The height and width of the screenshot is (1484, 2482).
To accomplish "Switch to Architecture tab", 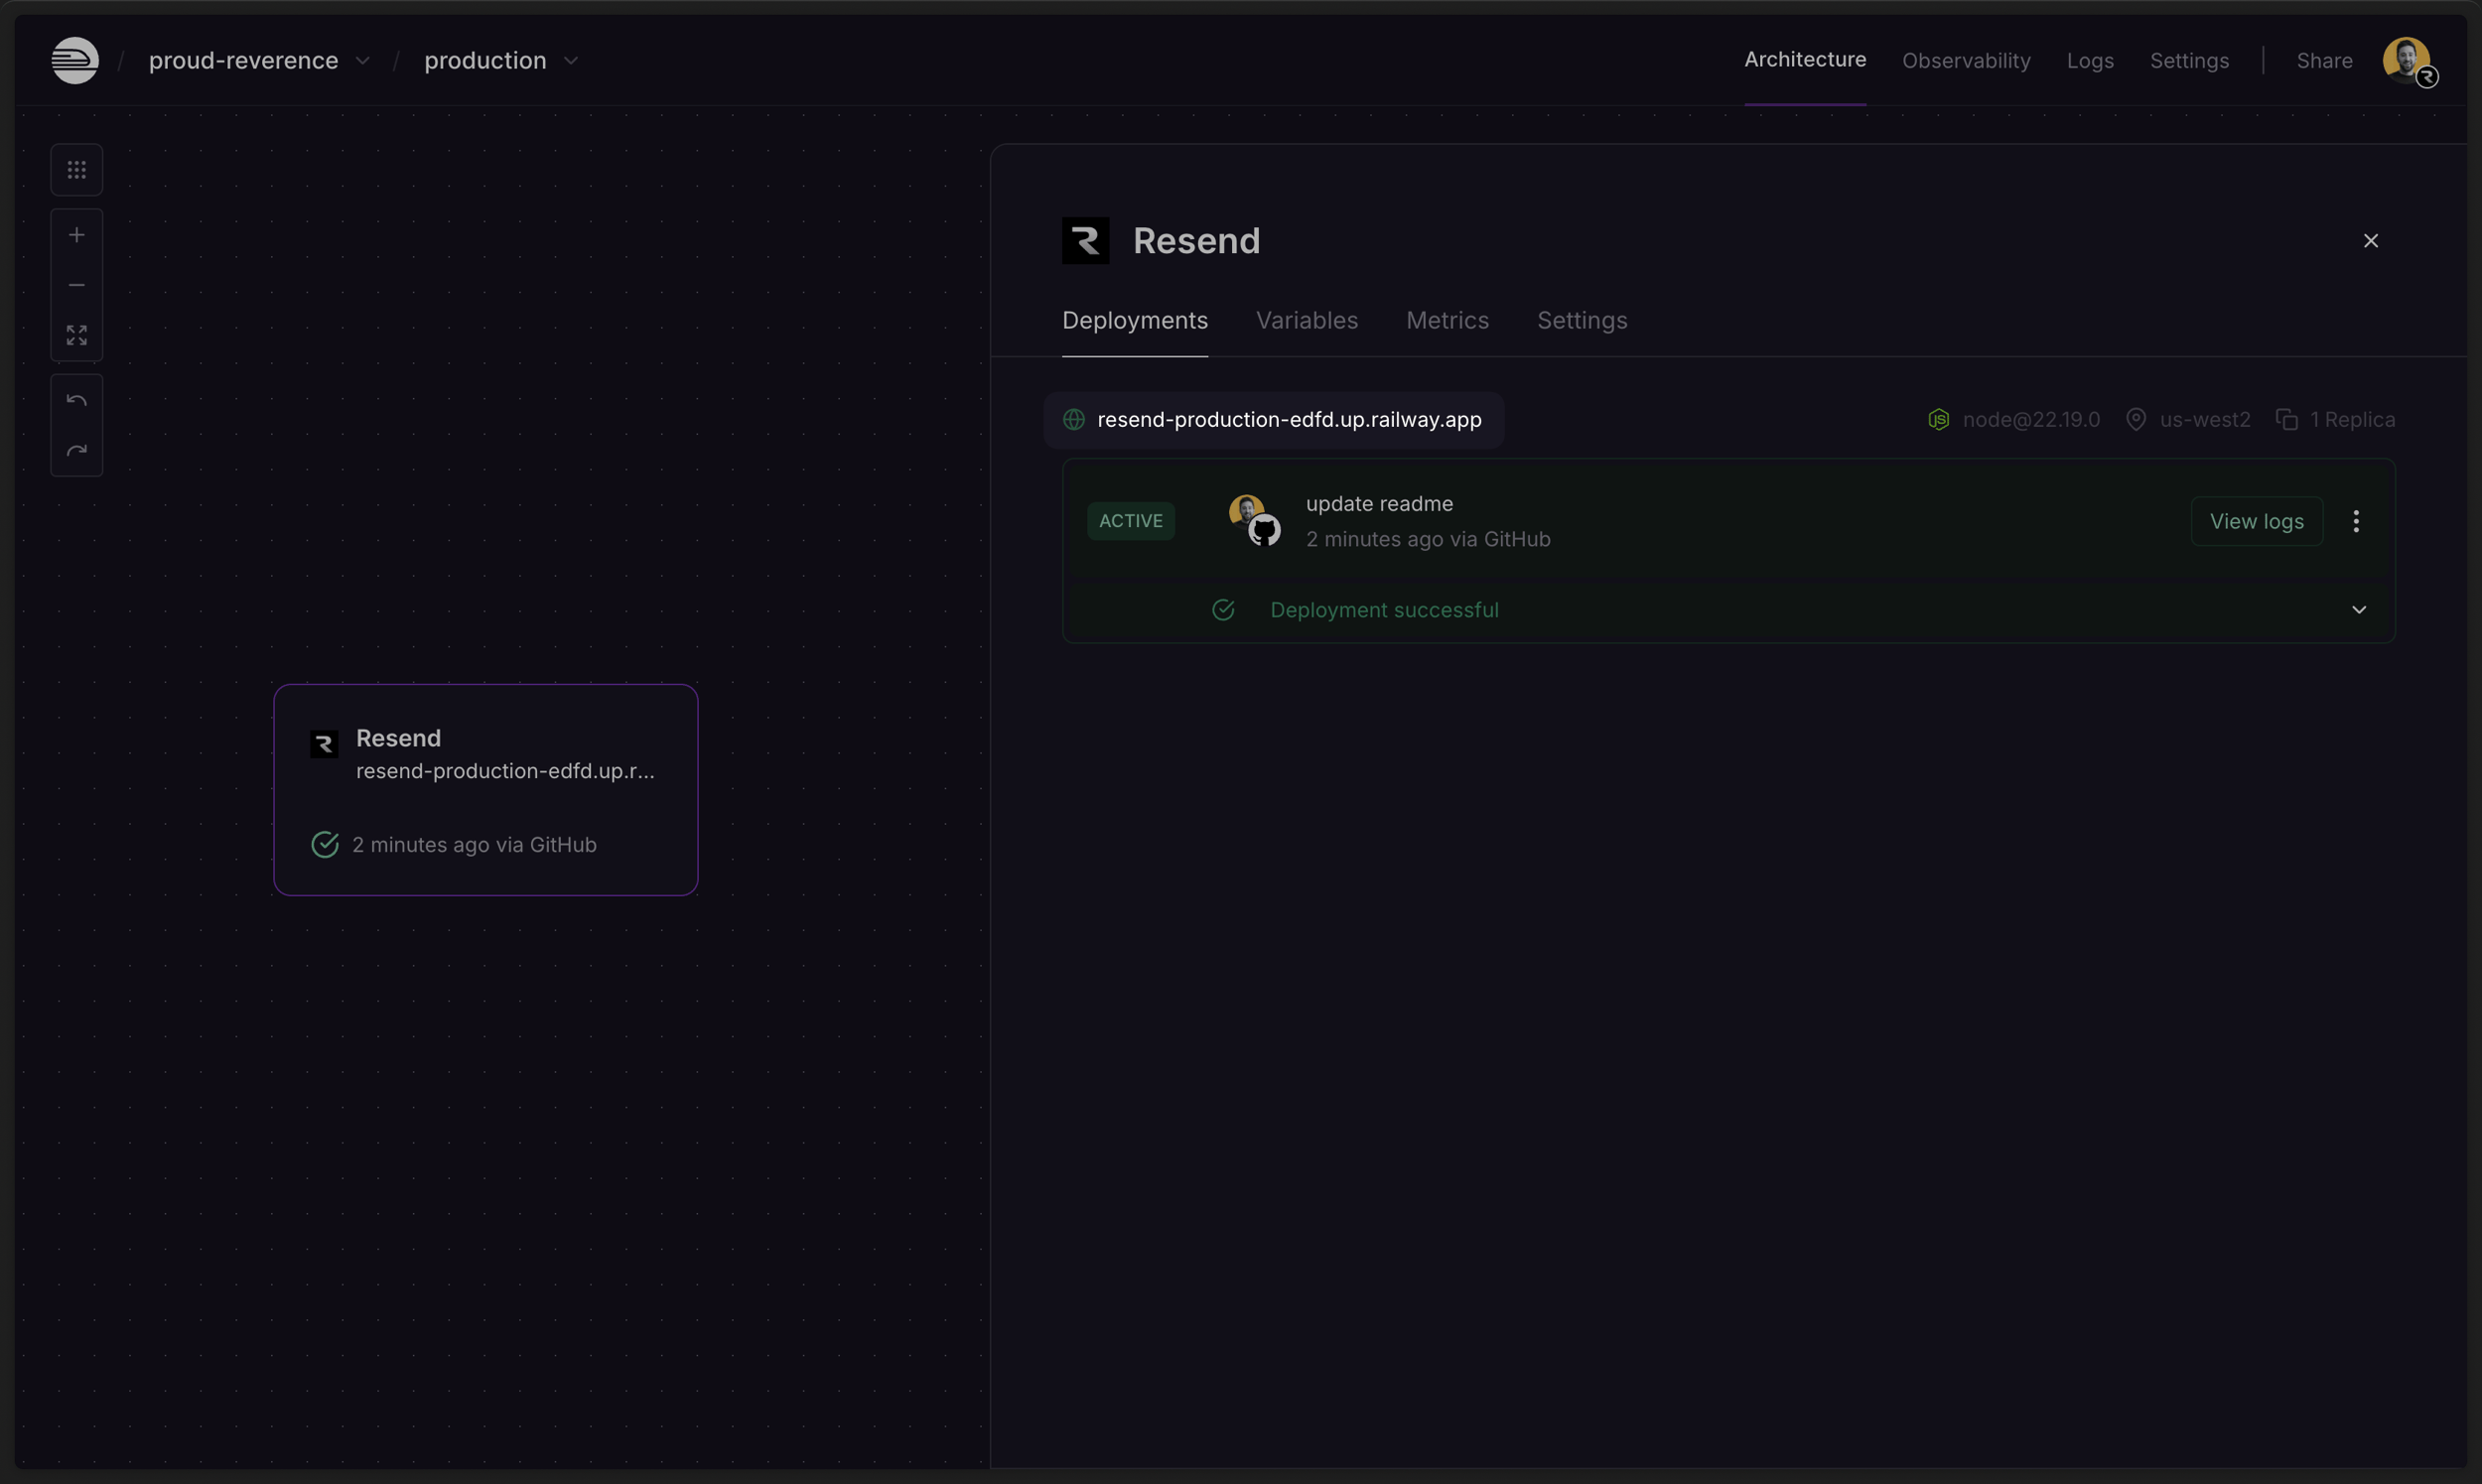I will click(x=1804, y=60).
